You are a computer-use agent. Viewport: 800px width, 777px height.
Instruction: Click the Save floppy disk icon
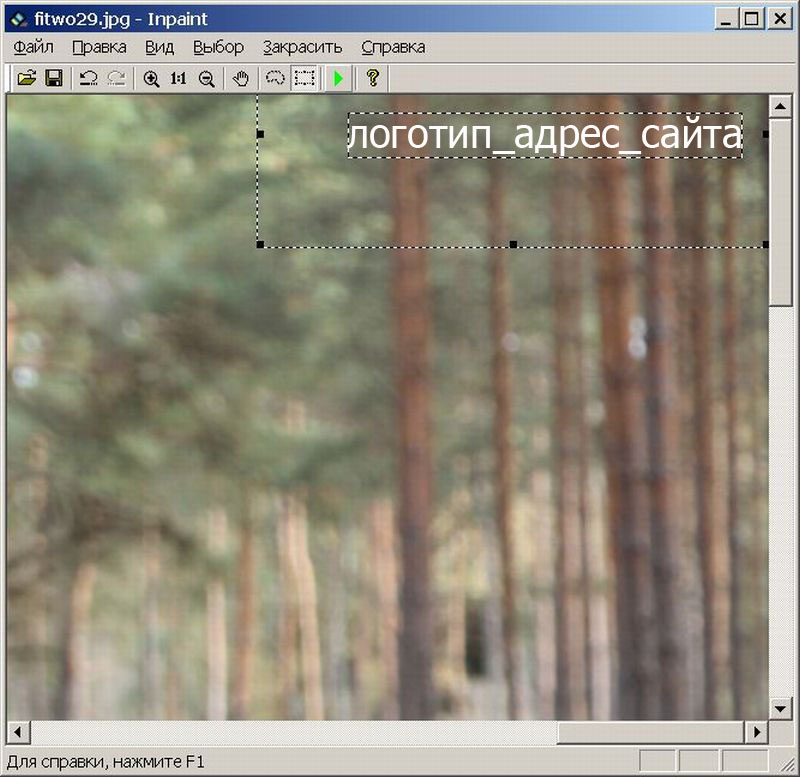tap(54, 78)
